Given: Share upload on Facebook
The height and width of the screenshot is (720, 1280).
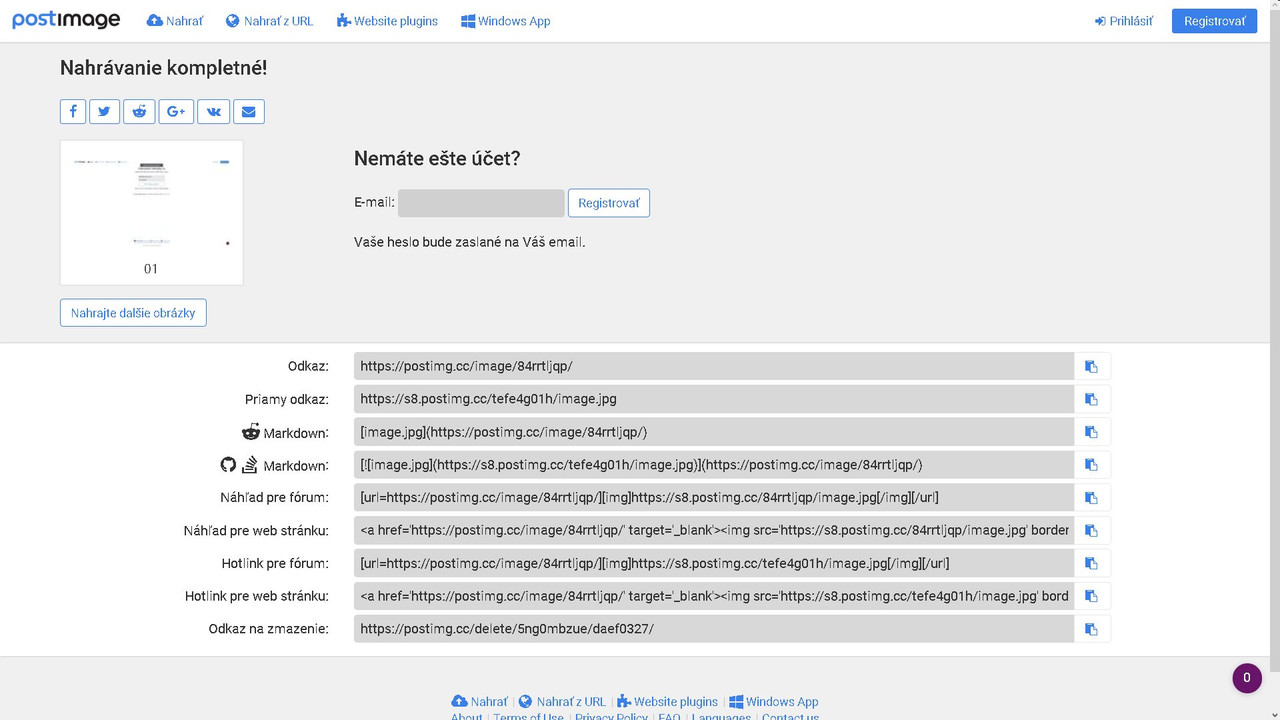Looking at the screenshot, I should pos(73,111).
